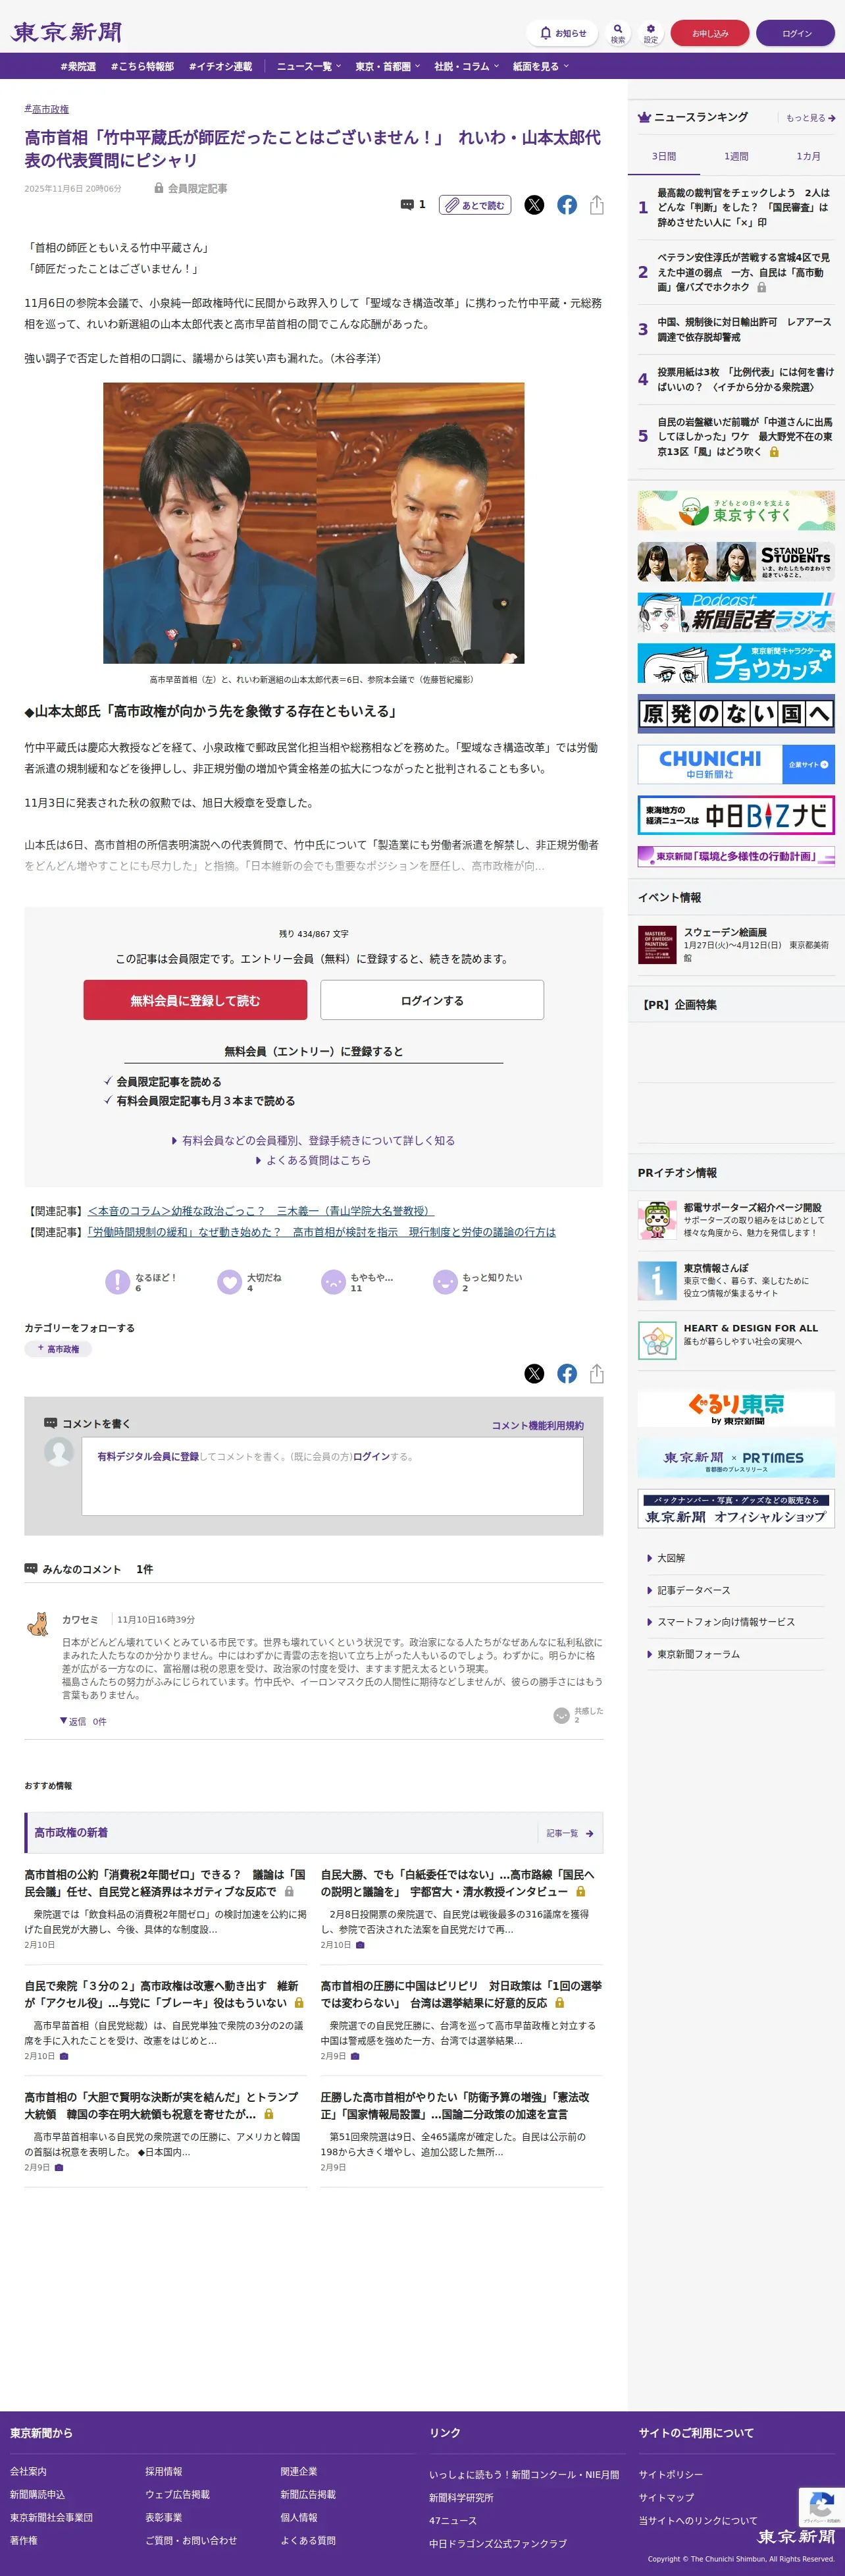This screenshot has height=2576, width=845.
Task: Share article on X below headline
Action: click(535, 205)
